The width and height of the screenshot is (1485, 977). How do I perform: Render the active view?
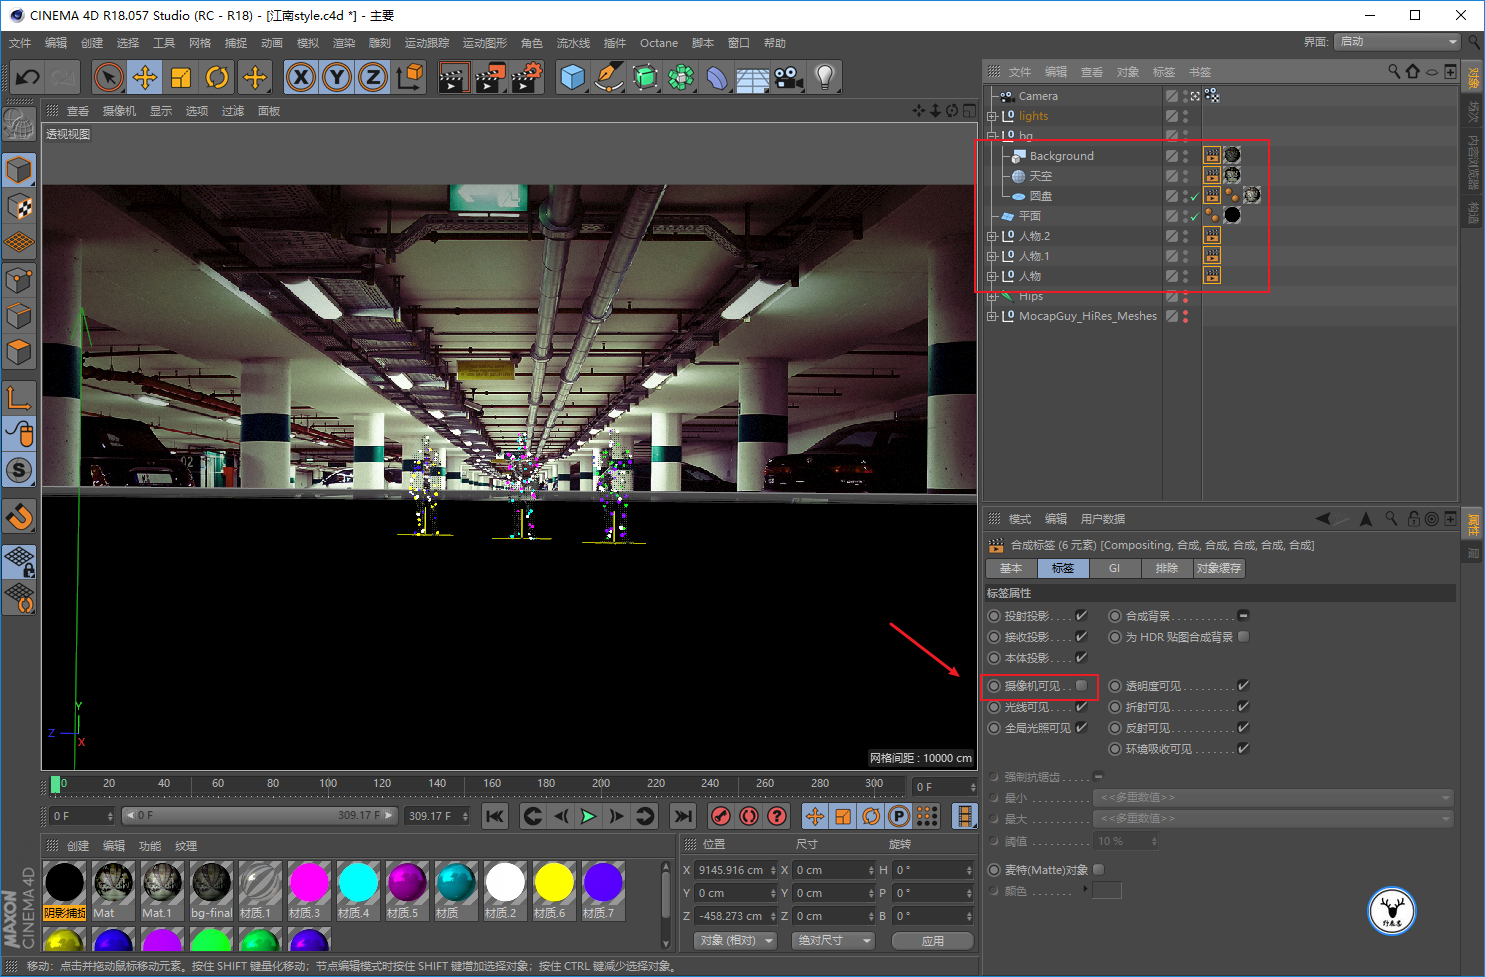click(454, 77)
